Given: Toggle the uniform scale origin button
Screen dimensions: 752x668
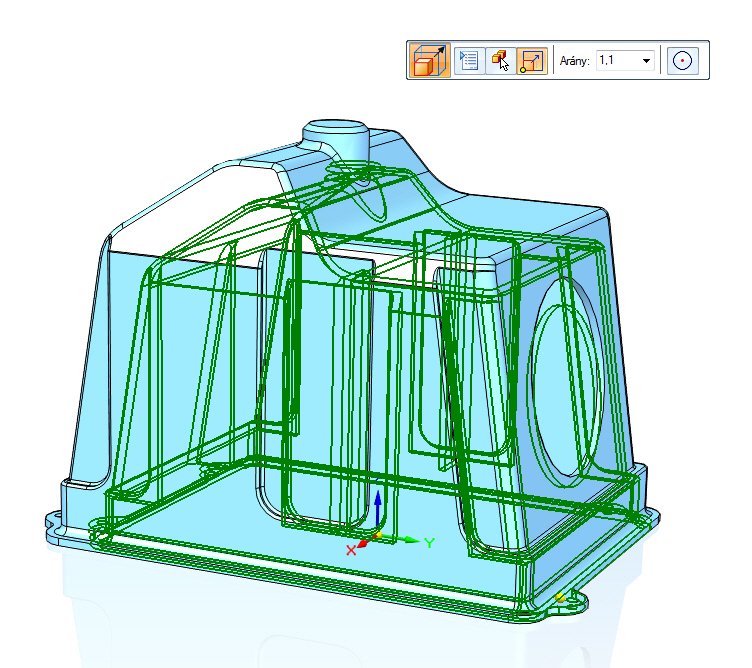Looking at the screenshot, I should 532,61.
